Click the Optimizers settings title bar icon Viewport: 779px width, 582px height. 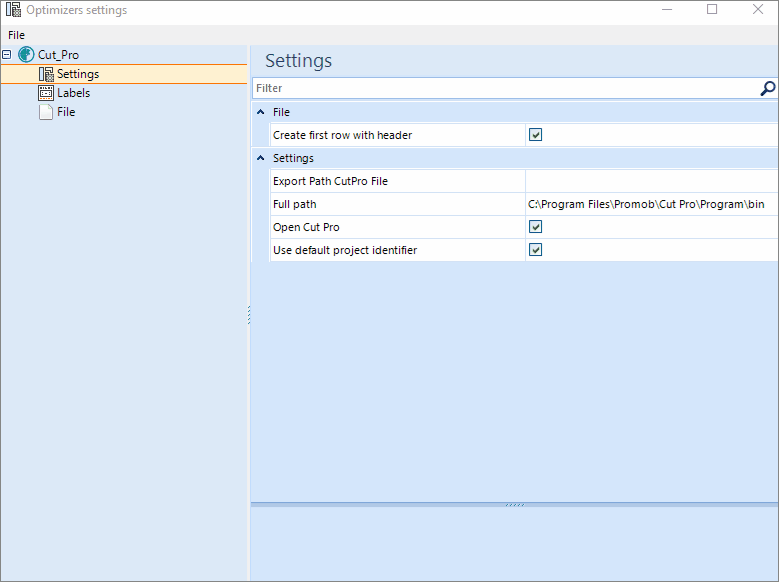coord(13,9)
